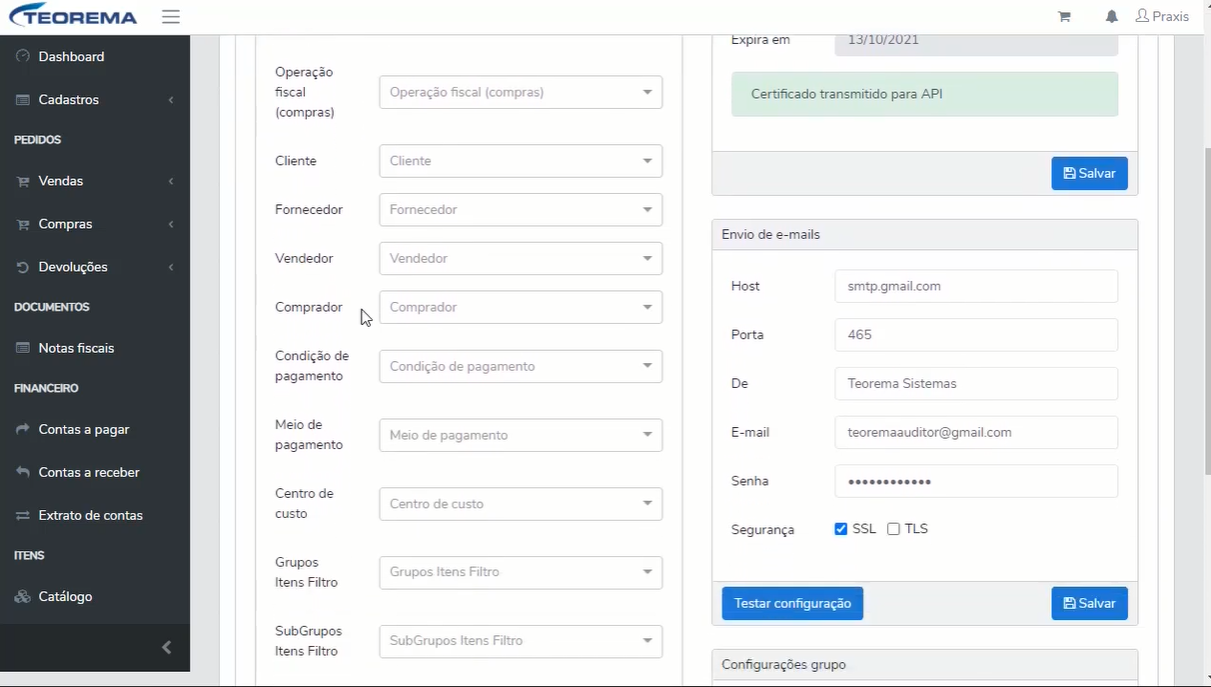Click the De field Teorema Sistemas
Screen dimensions: 1211x687
[976, 384]
